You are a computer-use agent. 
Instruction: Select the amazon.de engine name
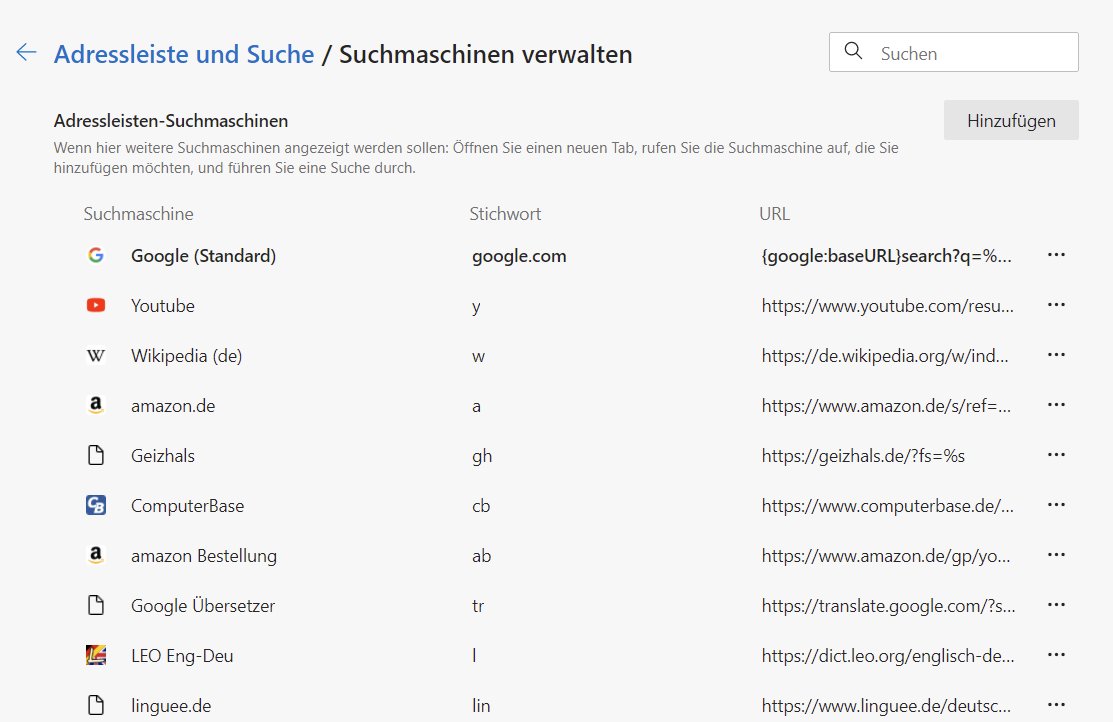[172, 406]
